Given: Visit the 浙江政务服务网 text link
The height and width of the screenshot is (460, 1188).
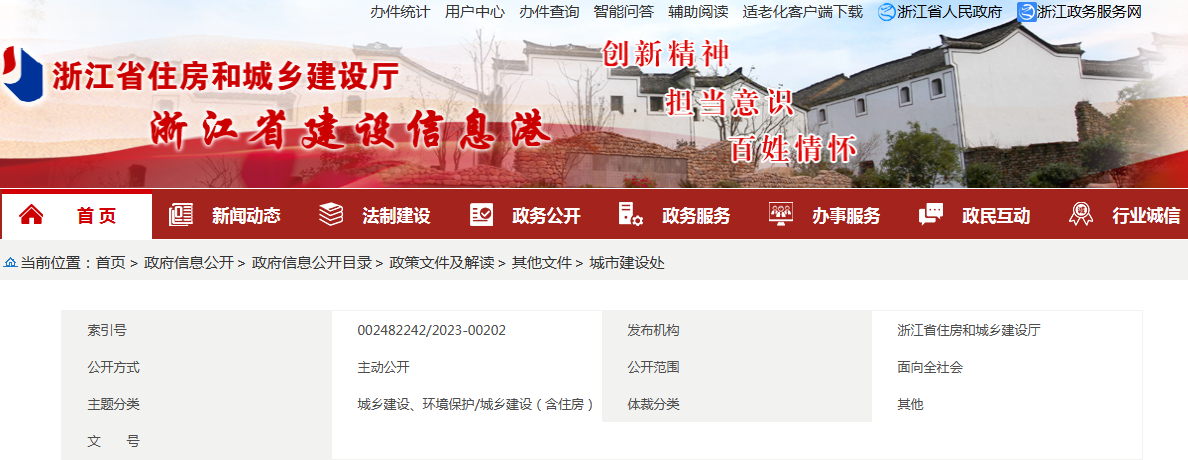Looking at the screenshot, I should coord(1089,11).
